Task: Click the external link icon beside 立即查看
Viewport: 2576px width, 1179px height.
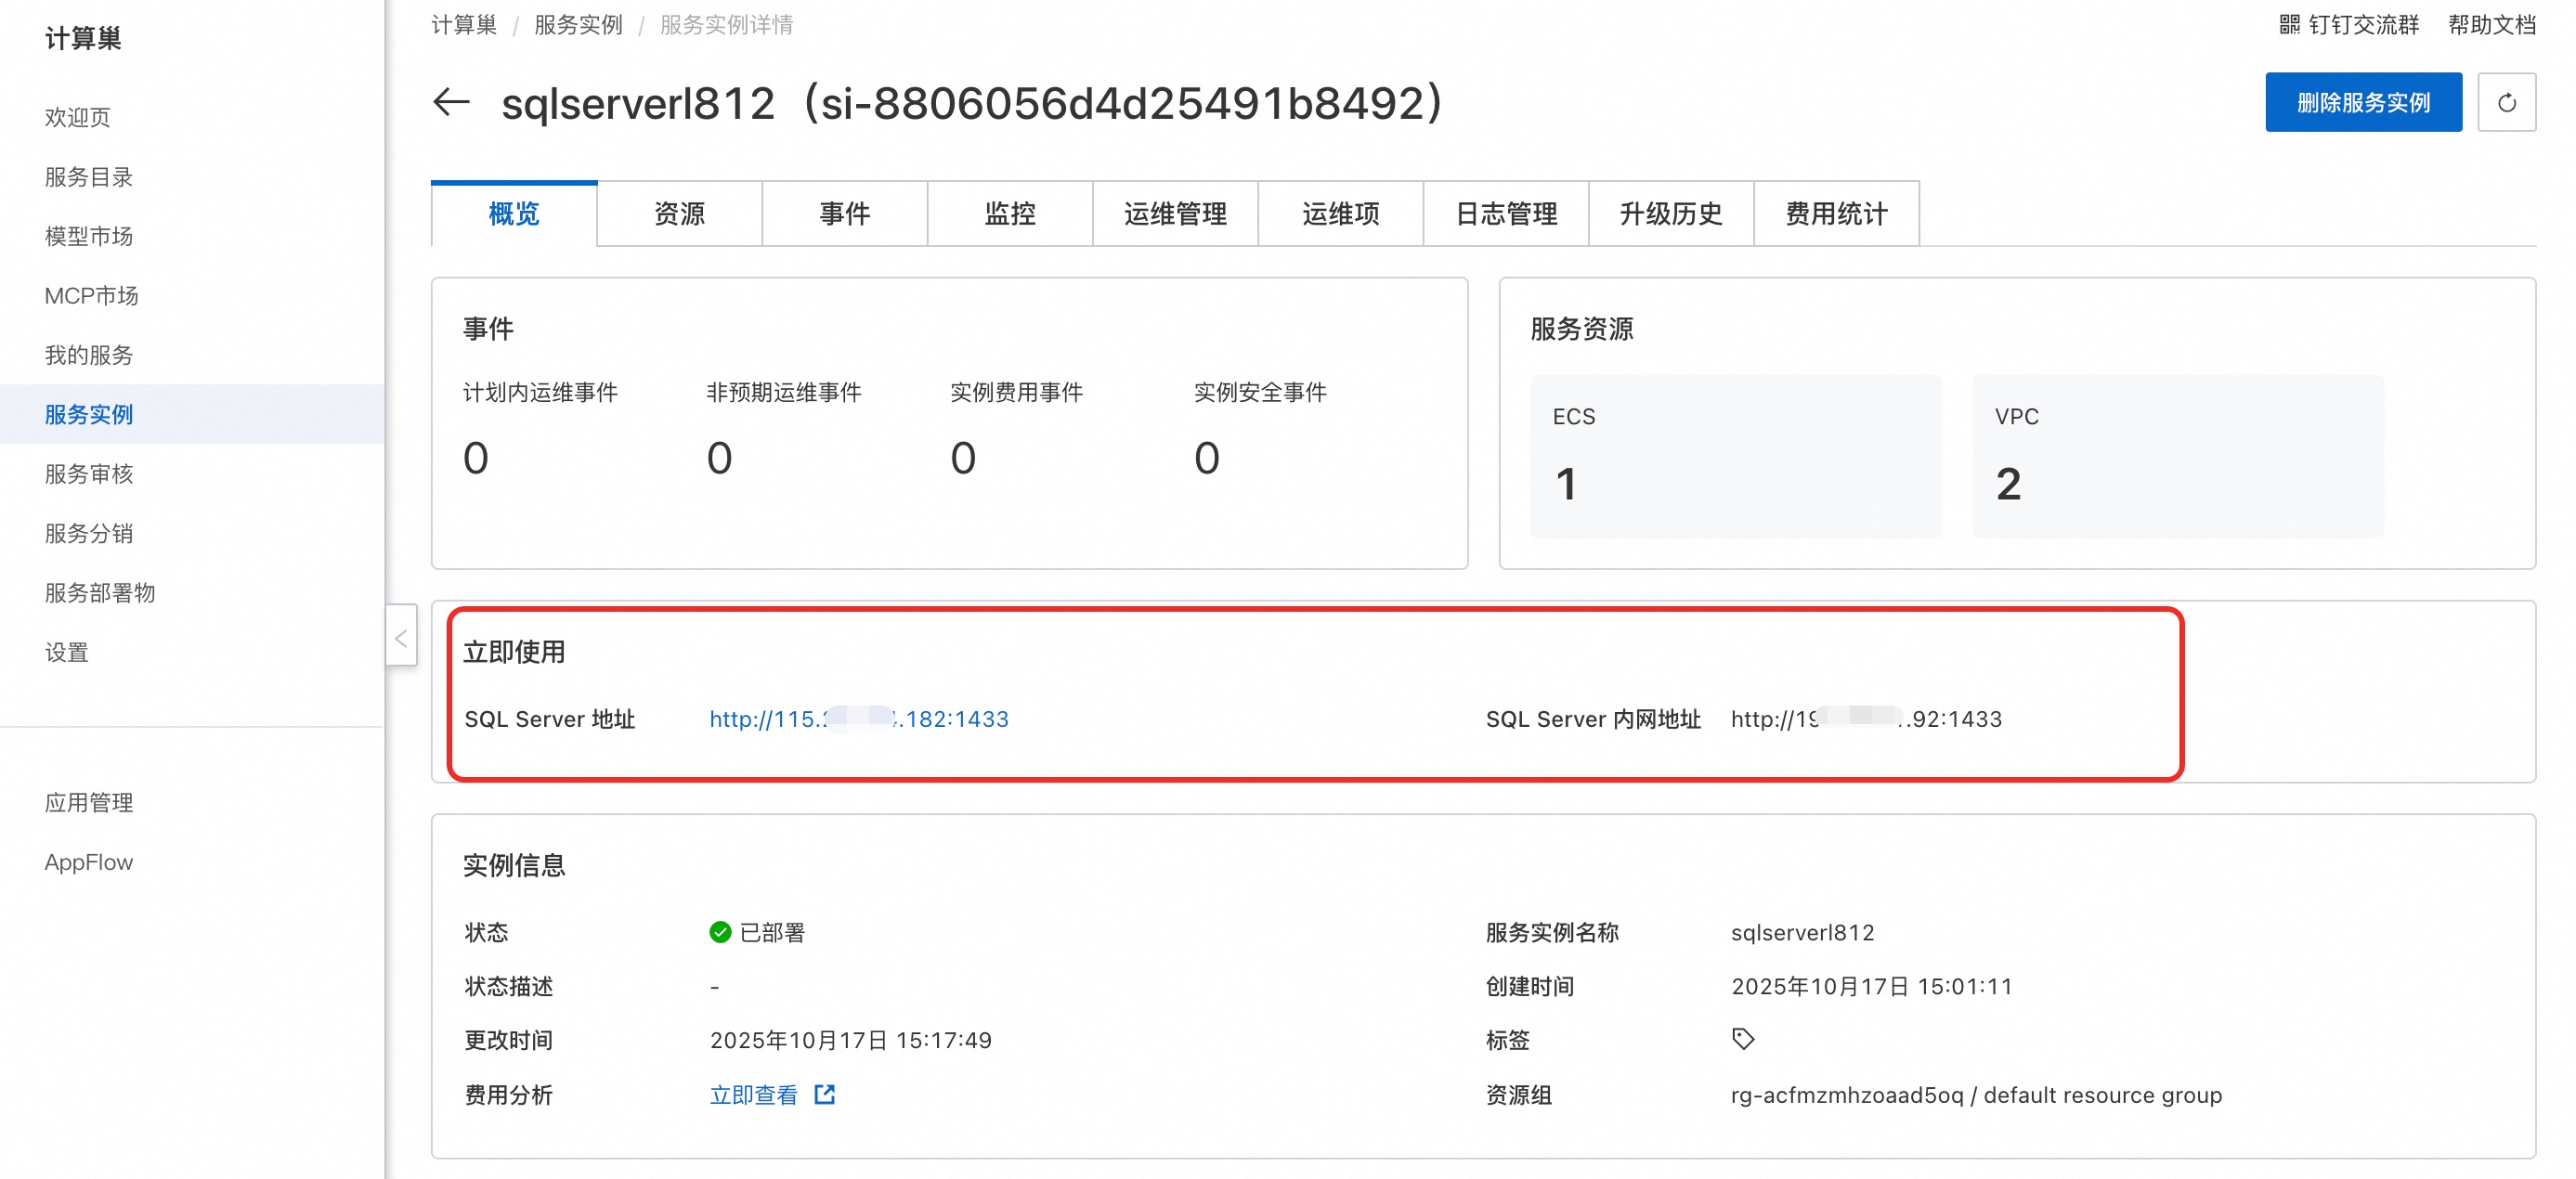Action: click(x=824, y=1094)
